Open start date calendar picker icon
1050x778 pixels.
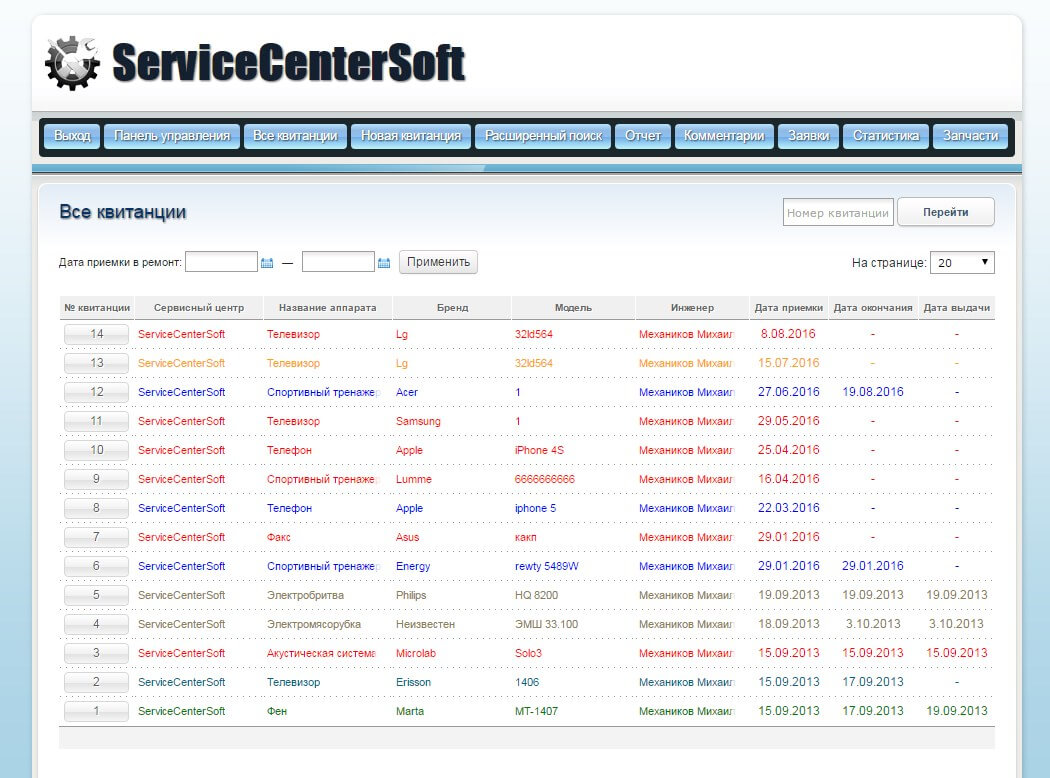tap(267, 262)
